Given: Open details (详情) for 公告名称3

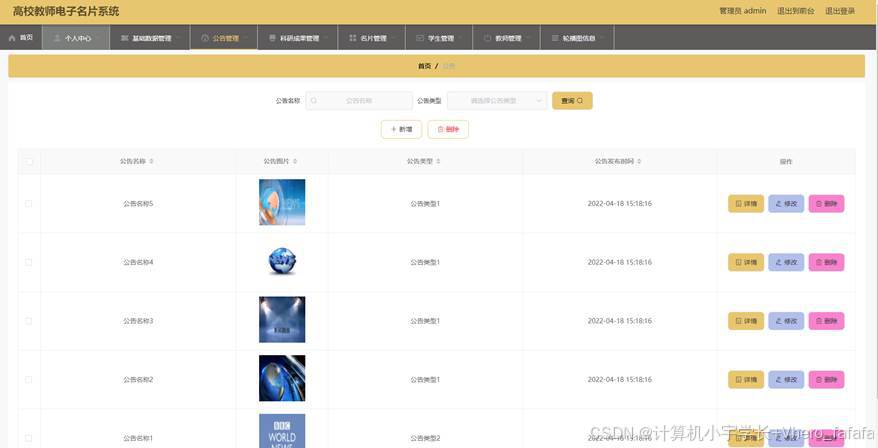Looking at the screenshot, I should (746, 321).
